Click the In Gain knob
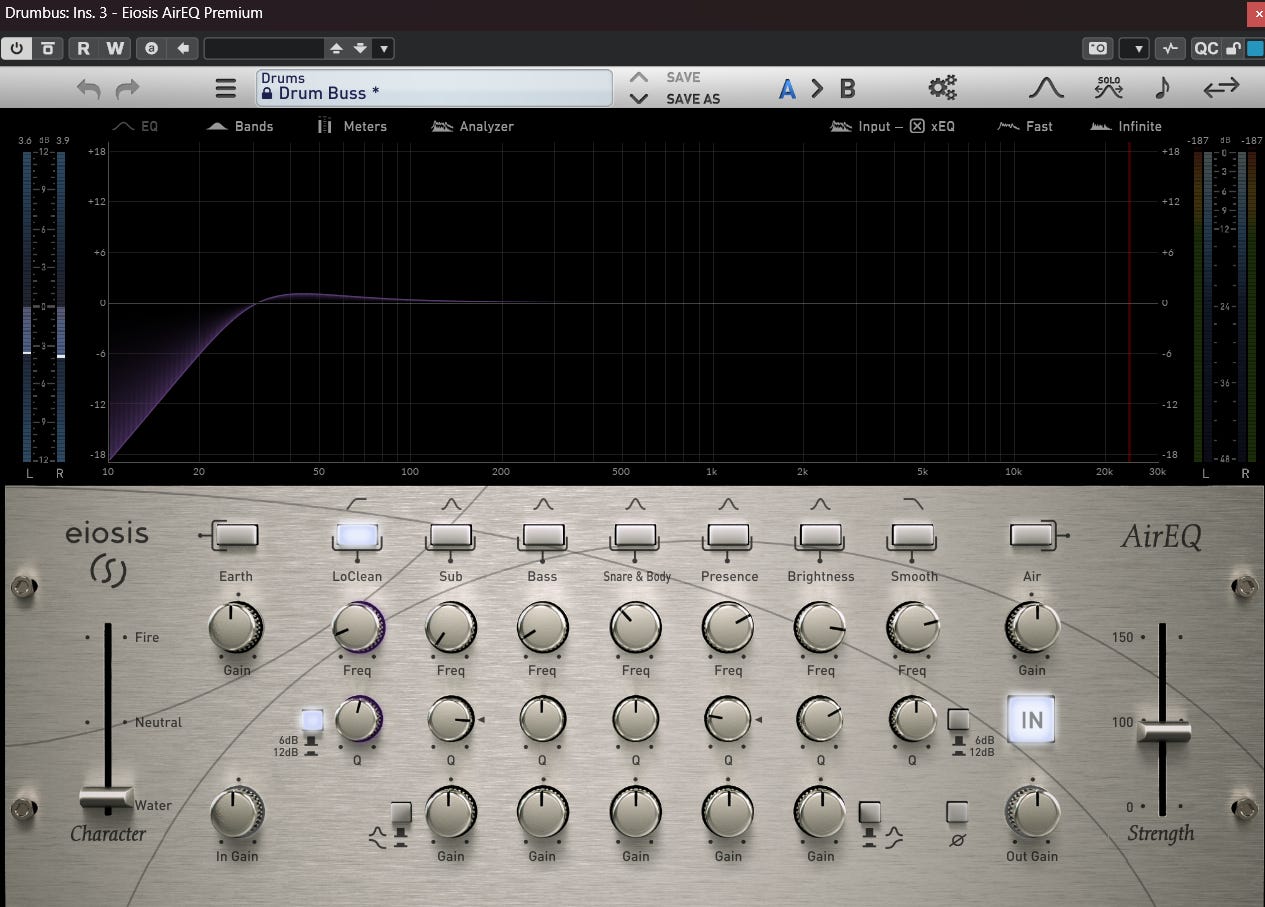The height and width of the screenshot is (907, 1265). [237, 812]
